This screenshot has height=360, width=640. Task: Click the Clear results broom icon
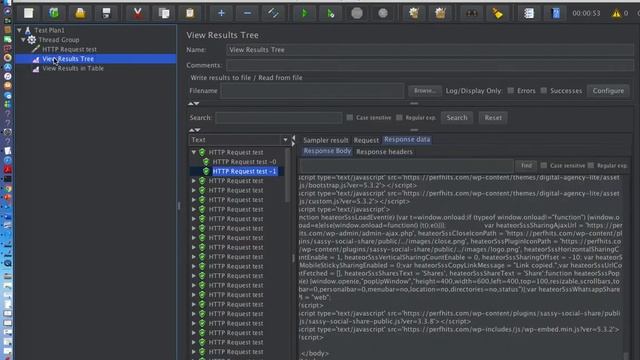[x=414, y=13]
